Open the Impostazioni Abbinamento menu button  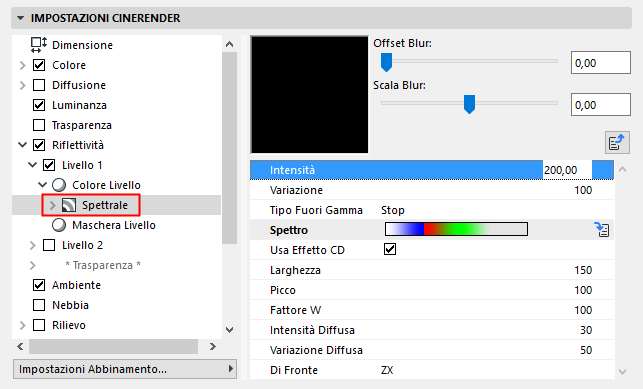coord(125,369)
